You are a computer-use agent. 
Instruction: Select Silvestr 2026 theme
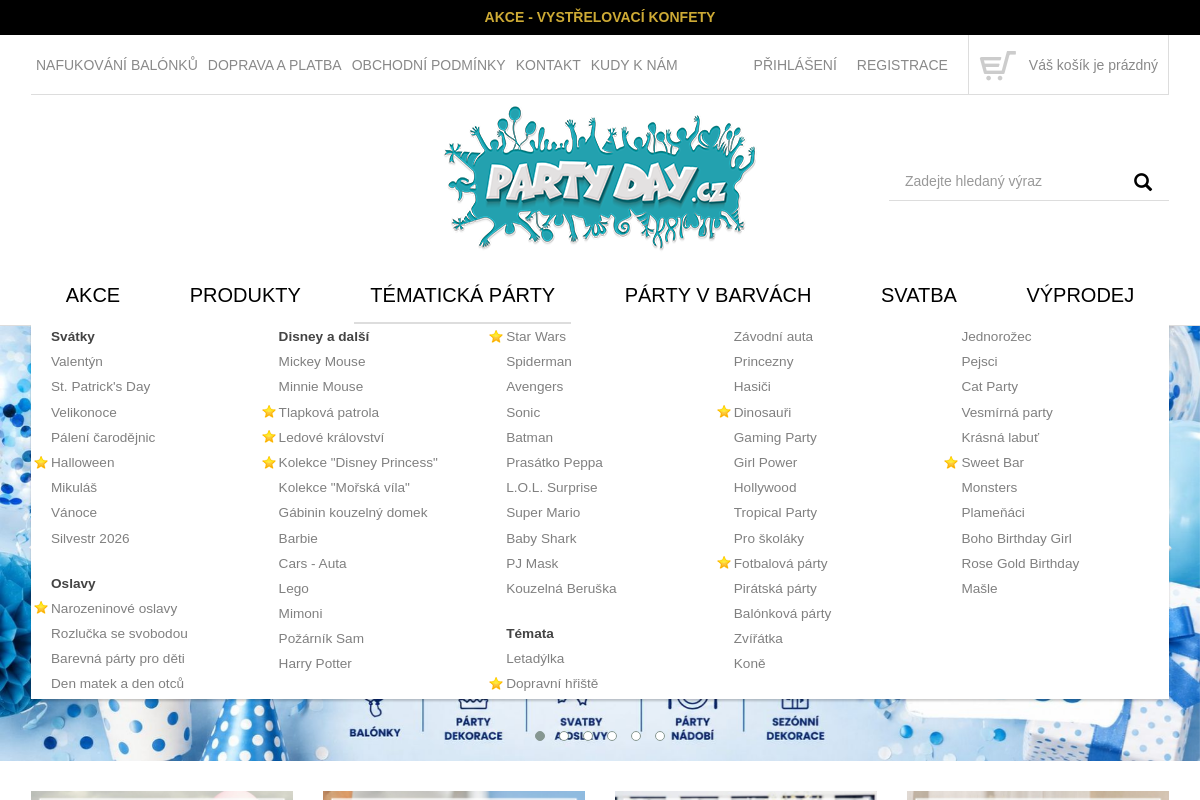click(x=90, y=538)
